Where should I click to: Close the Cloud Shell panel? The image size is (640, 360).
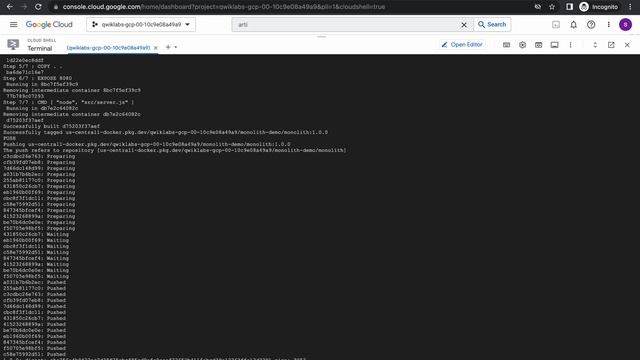[x=627, y=45]
